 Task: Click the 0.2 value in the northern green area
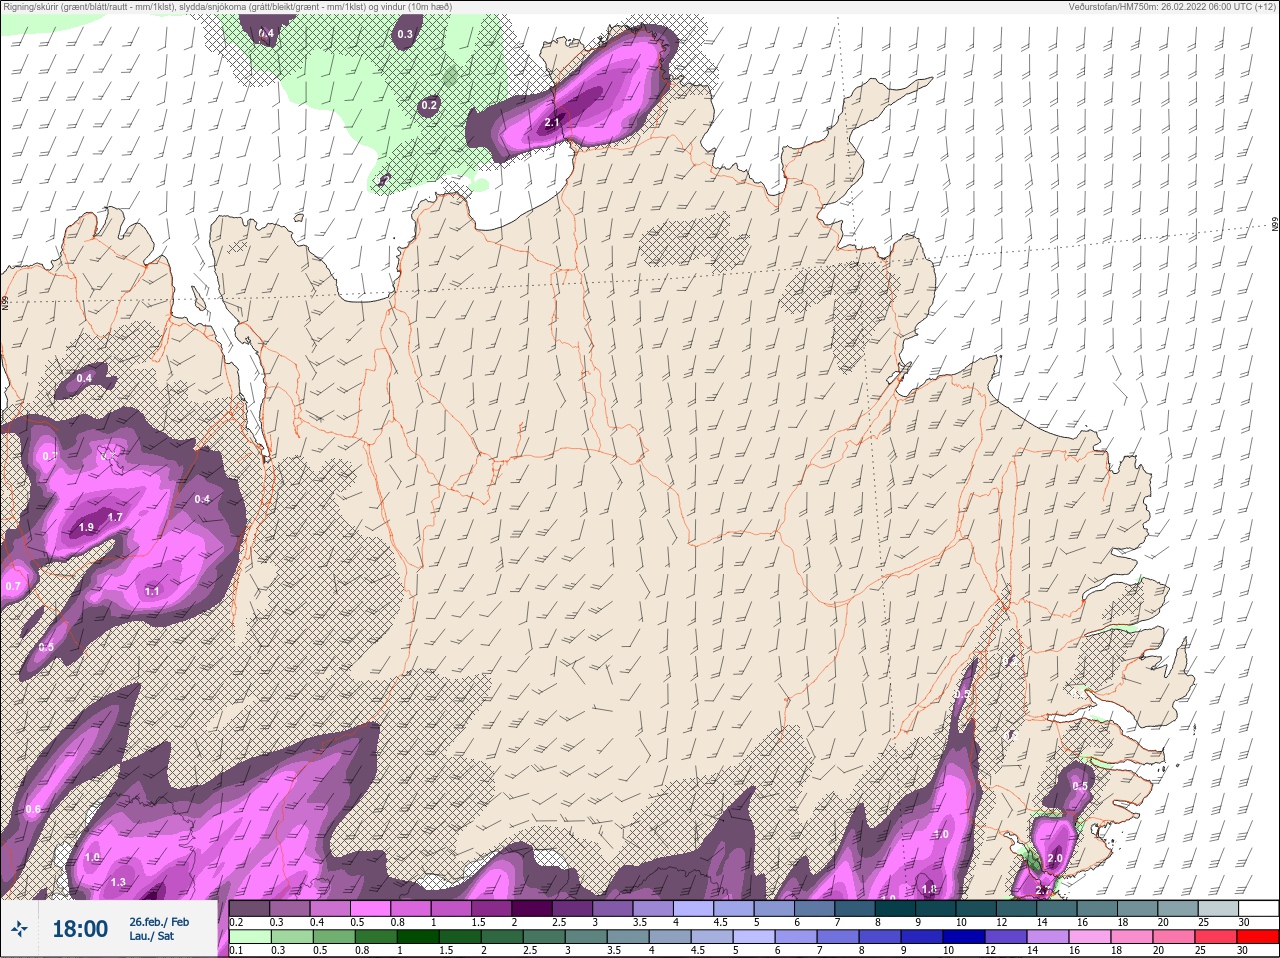click(430, 105)
